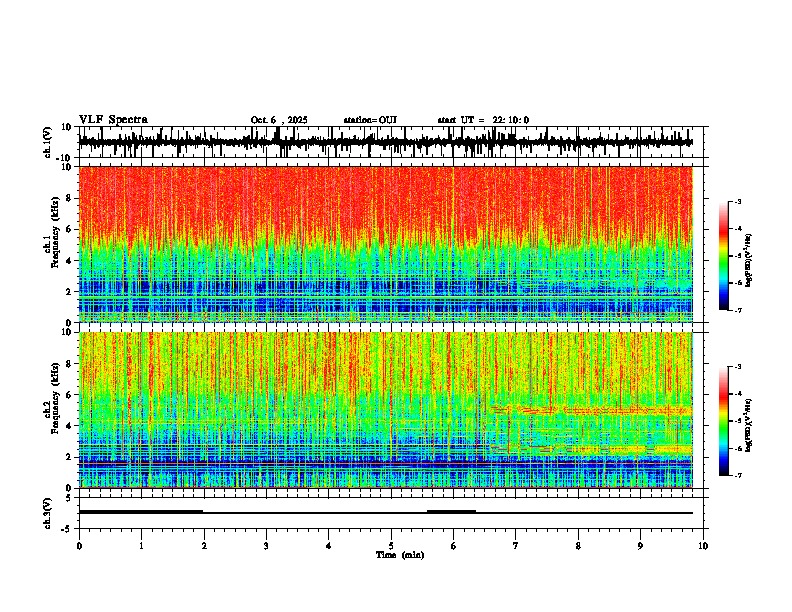Click the 8 kHz tick label on ch.1 spectrogram
The height and width of the screenshot is (612, 792).
(70, 198)
